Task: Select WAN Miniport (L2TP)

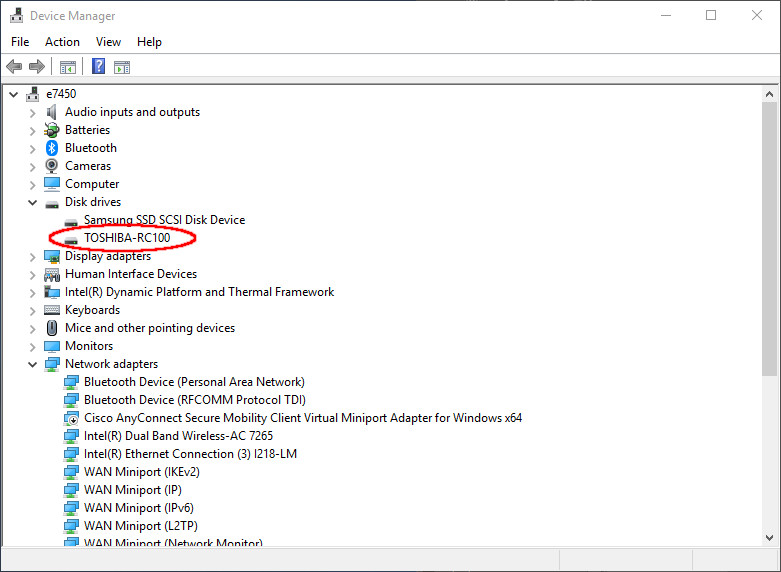Action: (x=141, y=526)
